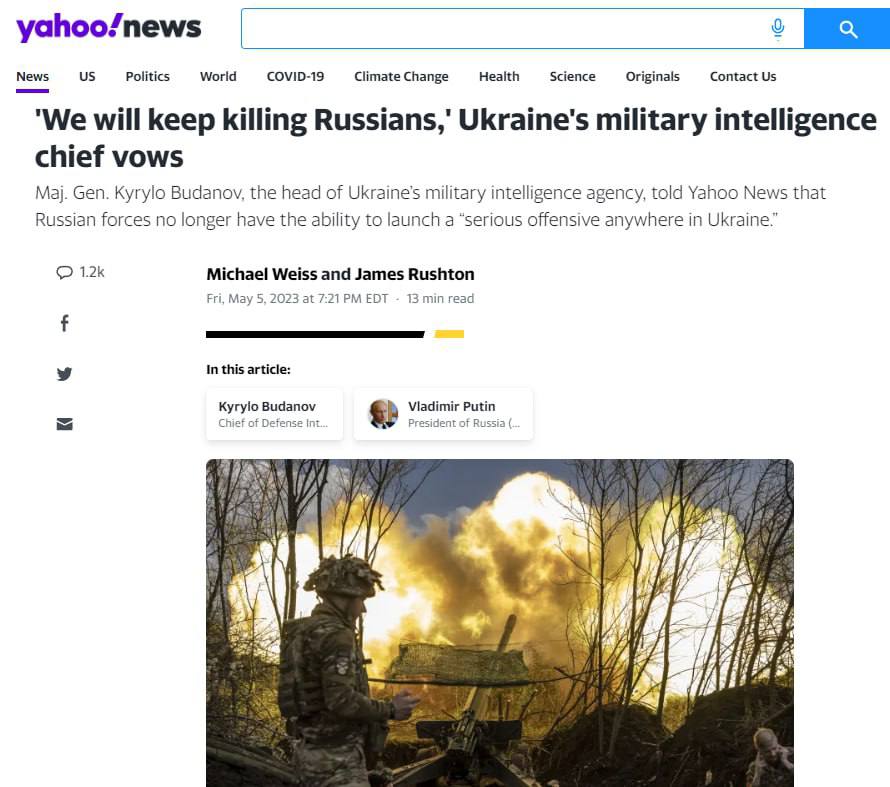Open the Kyrylo Budanov topic card
Screen dimensions: 890x787
pos(275,414)
